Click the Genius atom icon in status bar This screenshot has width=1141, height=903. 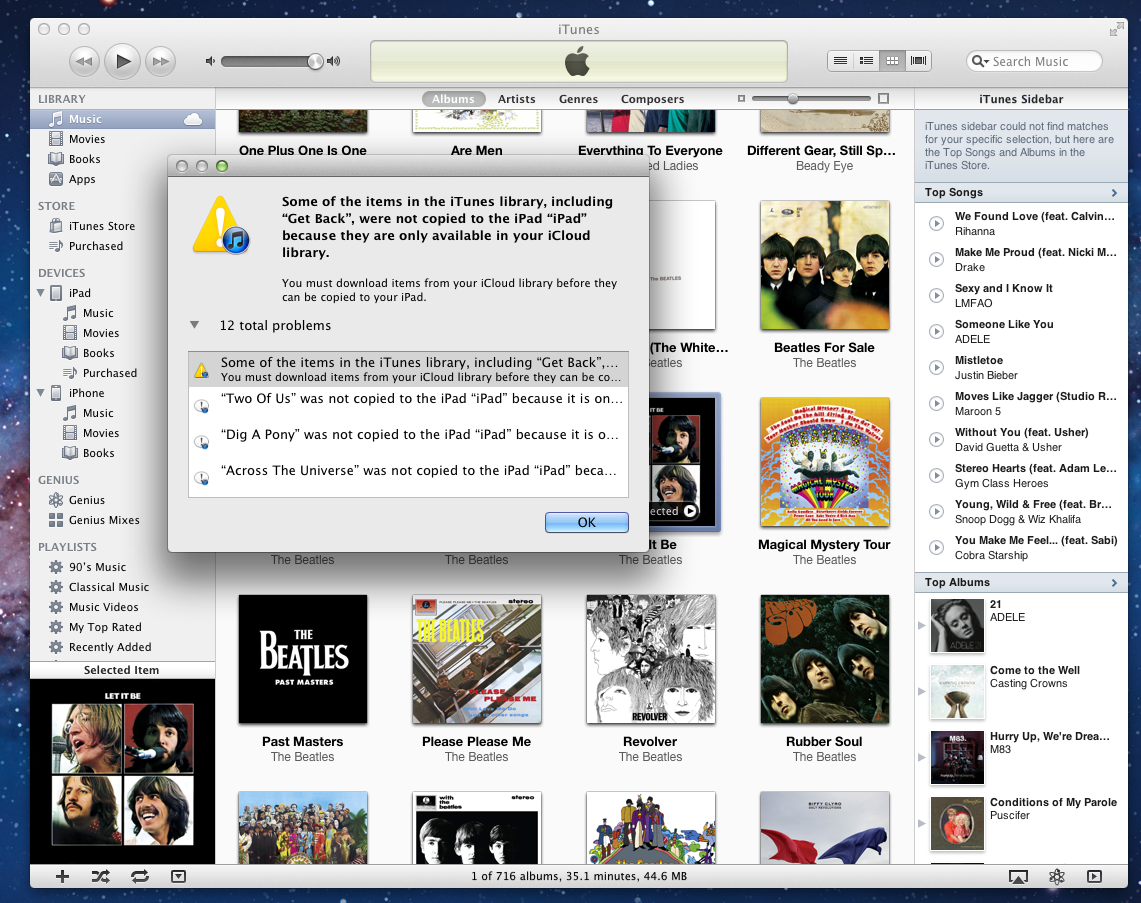pyautogui.click(x=1057, y=877)
